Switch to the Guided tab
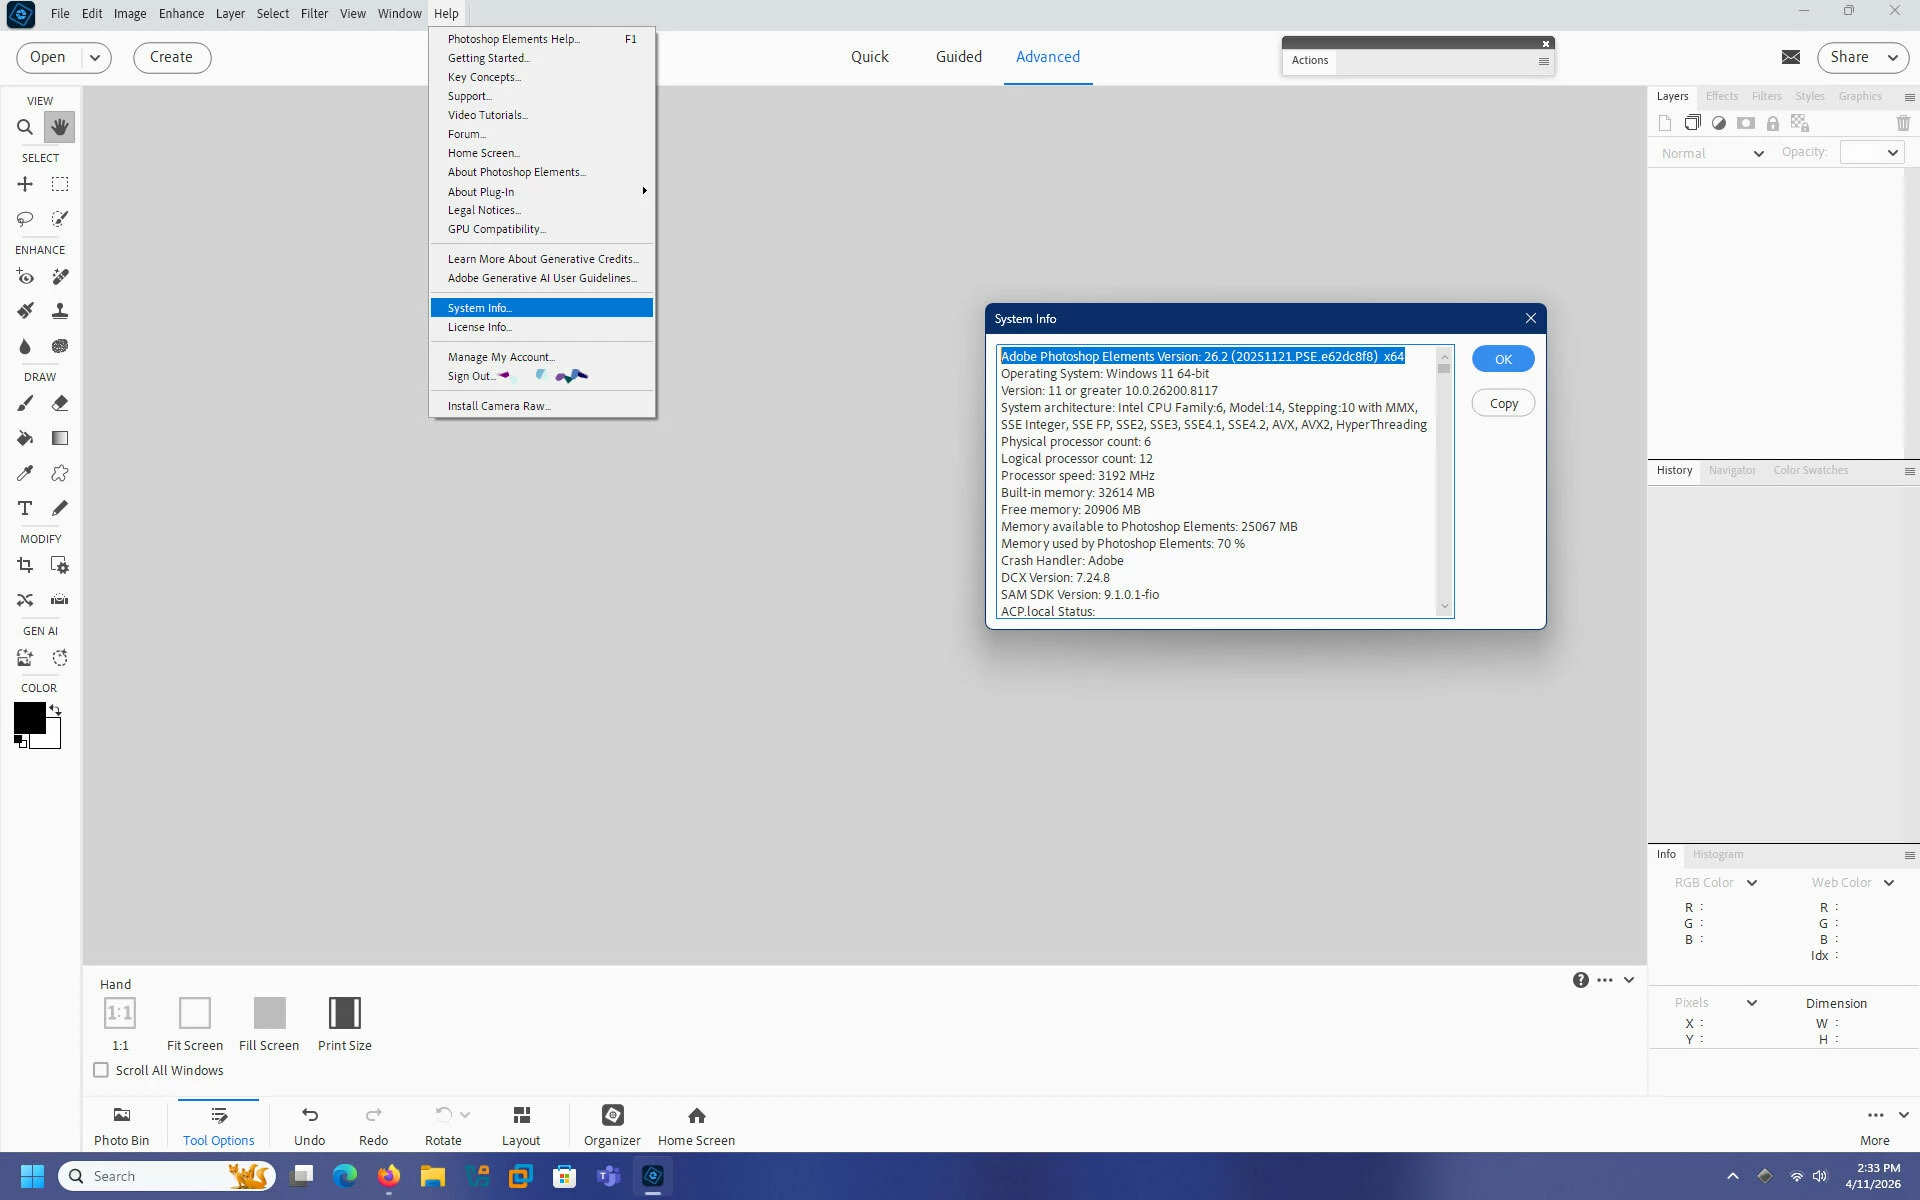The height and width of the screenshot is (1200, 1920). (958, 57)
